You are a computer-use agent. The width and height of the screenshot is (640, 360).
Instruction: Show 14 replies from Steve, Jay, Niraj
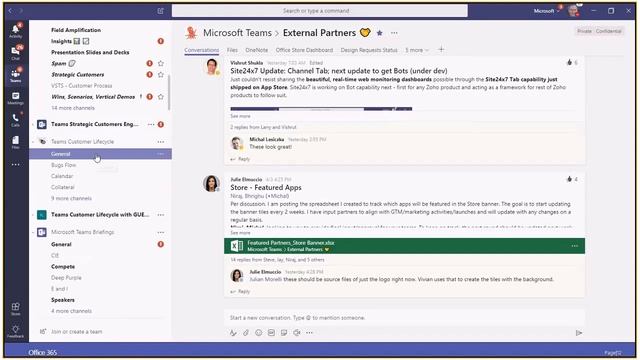point(277,260)
